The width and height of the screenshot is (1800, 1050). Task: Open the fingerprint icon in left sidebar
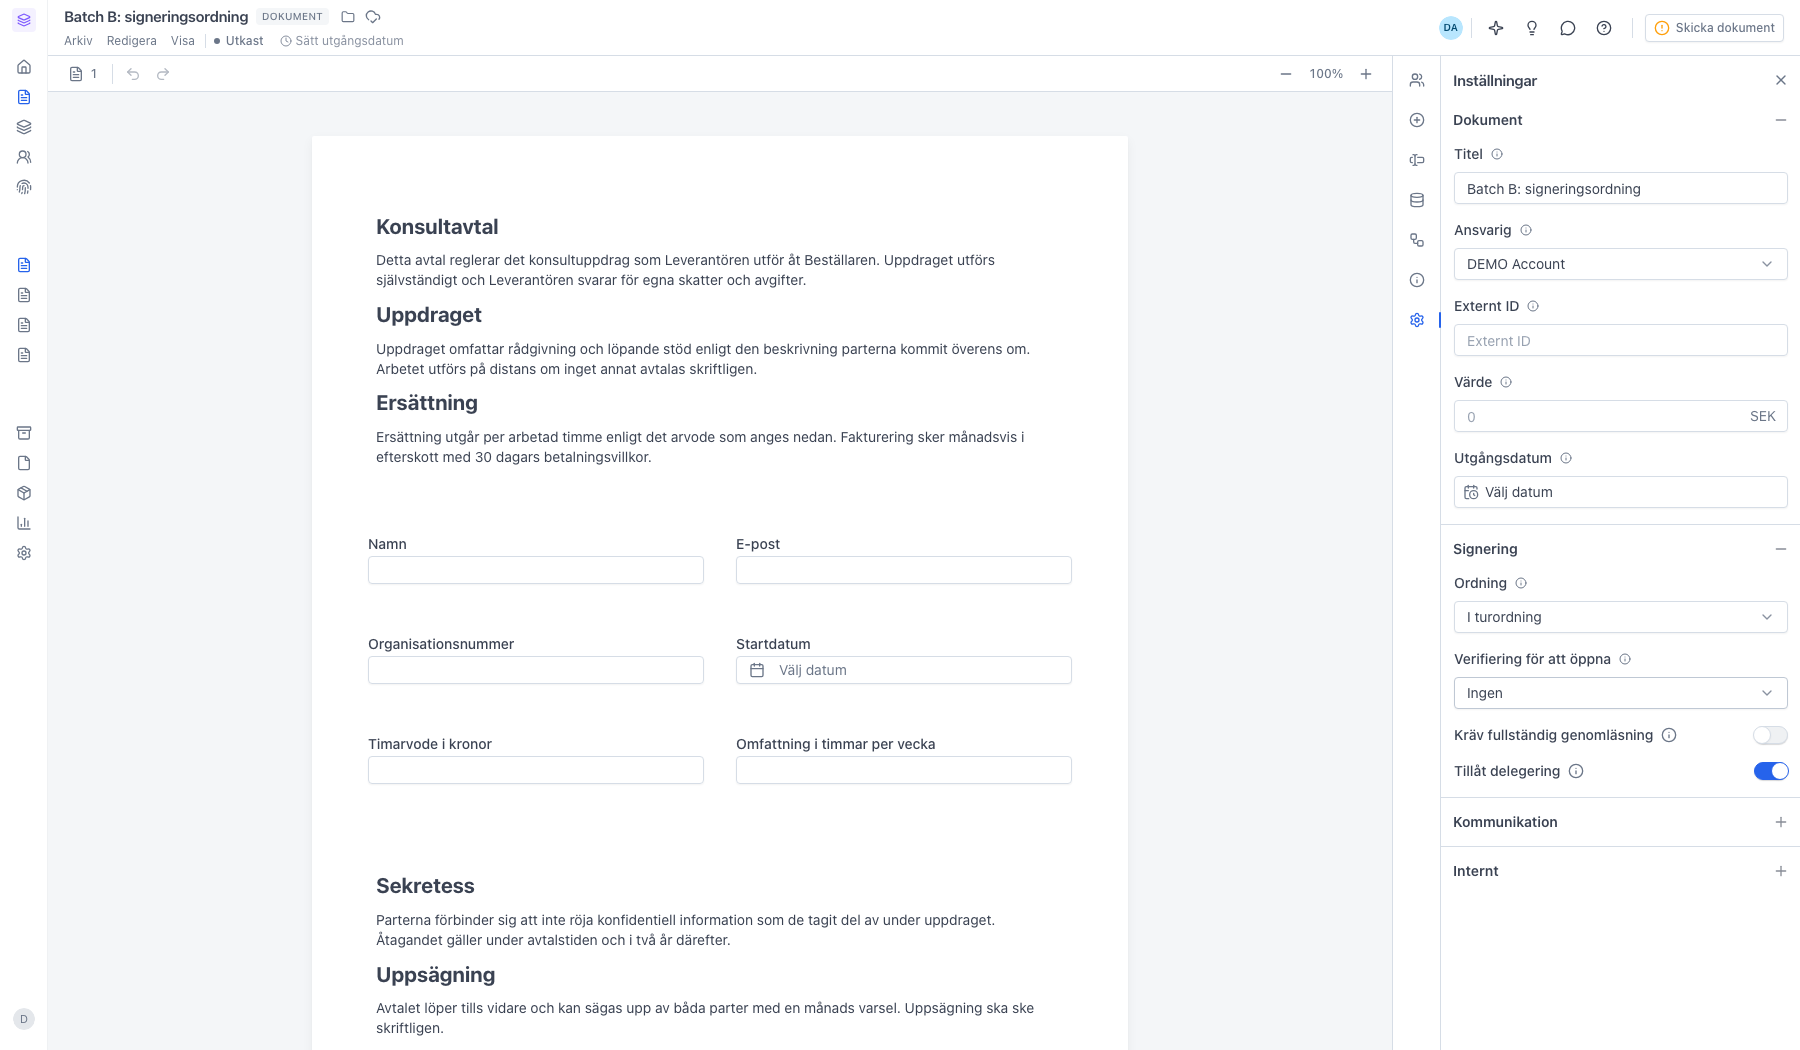coord(24,187)
